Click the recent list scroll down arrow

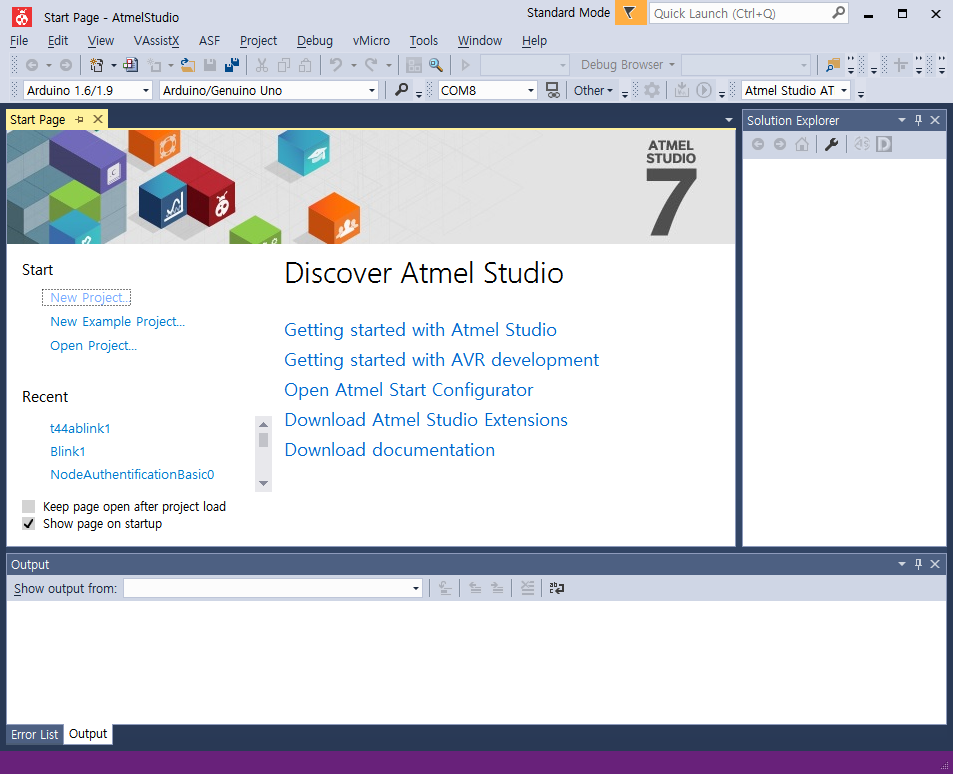click(263, 483)
